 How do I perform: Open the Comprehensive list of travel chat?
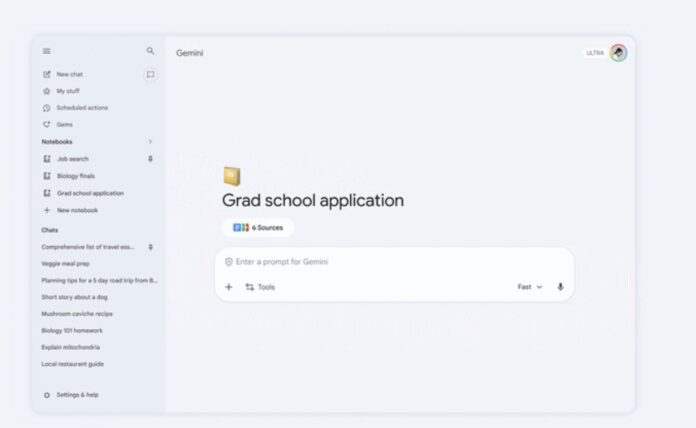click(88, 247)
